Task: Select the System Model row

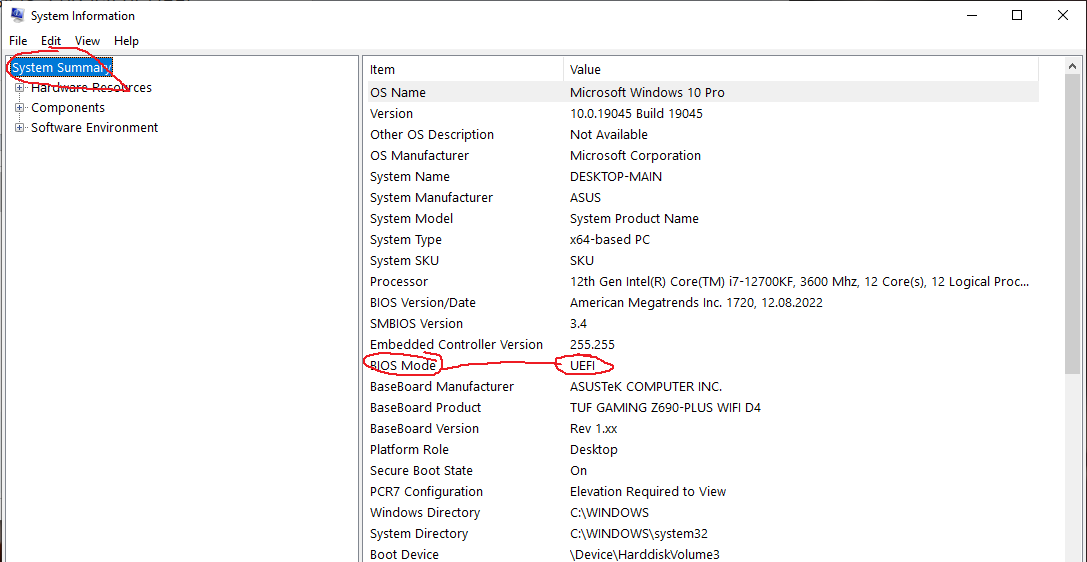Action: pyautogui.click(x=703, y=218)
